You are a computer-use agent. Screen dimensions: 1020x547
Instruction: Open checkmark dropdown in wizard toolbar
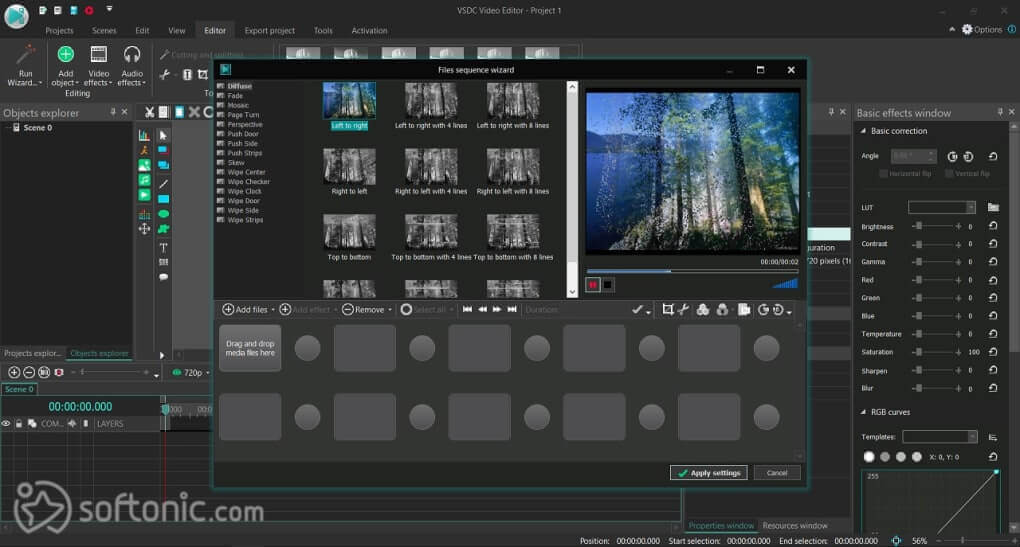pos(649,312)
